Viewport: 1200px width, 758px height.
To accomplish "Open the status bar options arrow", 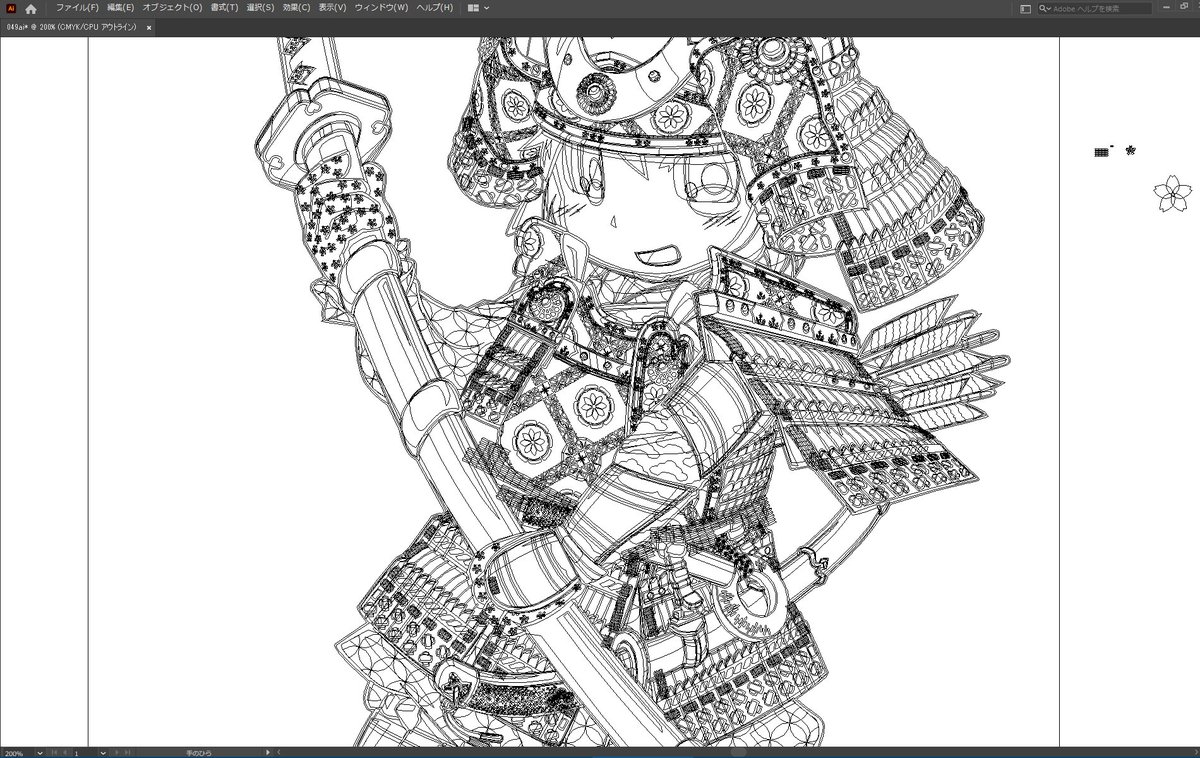I will coord(267,752).
